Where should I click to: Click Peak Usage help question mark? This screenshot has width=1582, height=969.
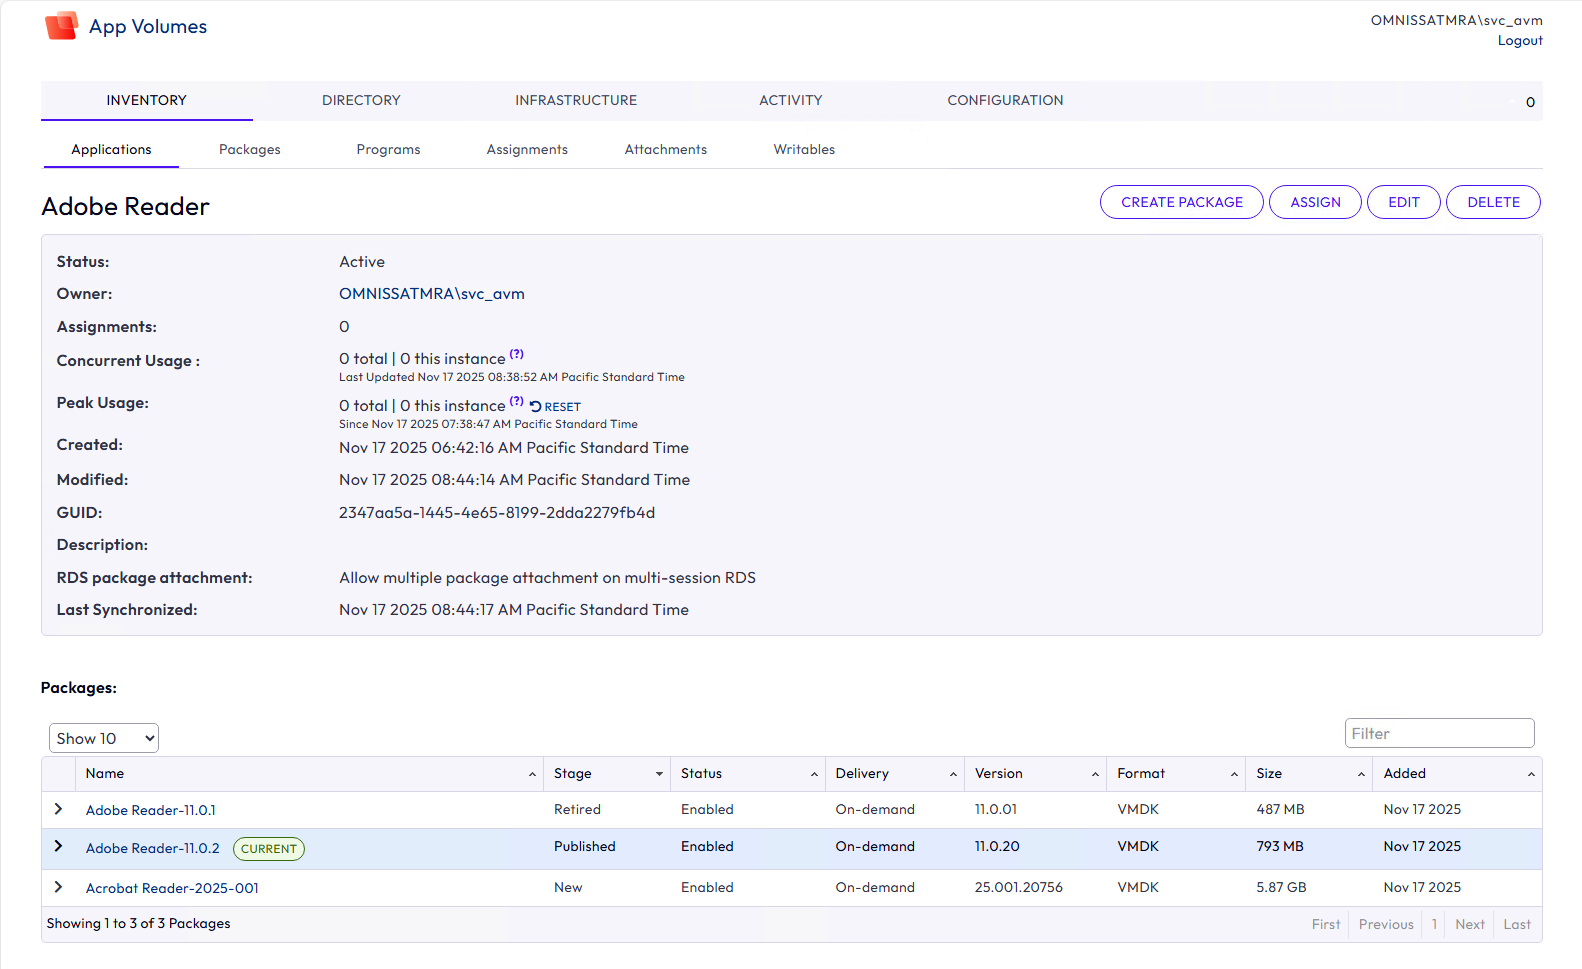516,401
